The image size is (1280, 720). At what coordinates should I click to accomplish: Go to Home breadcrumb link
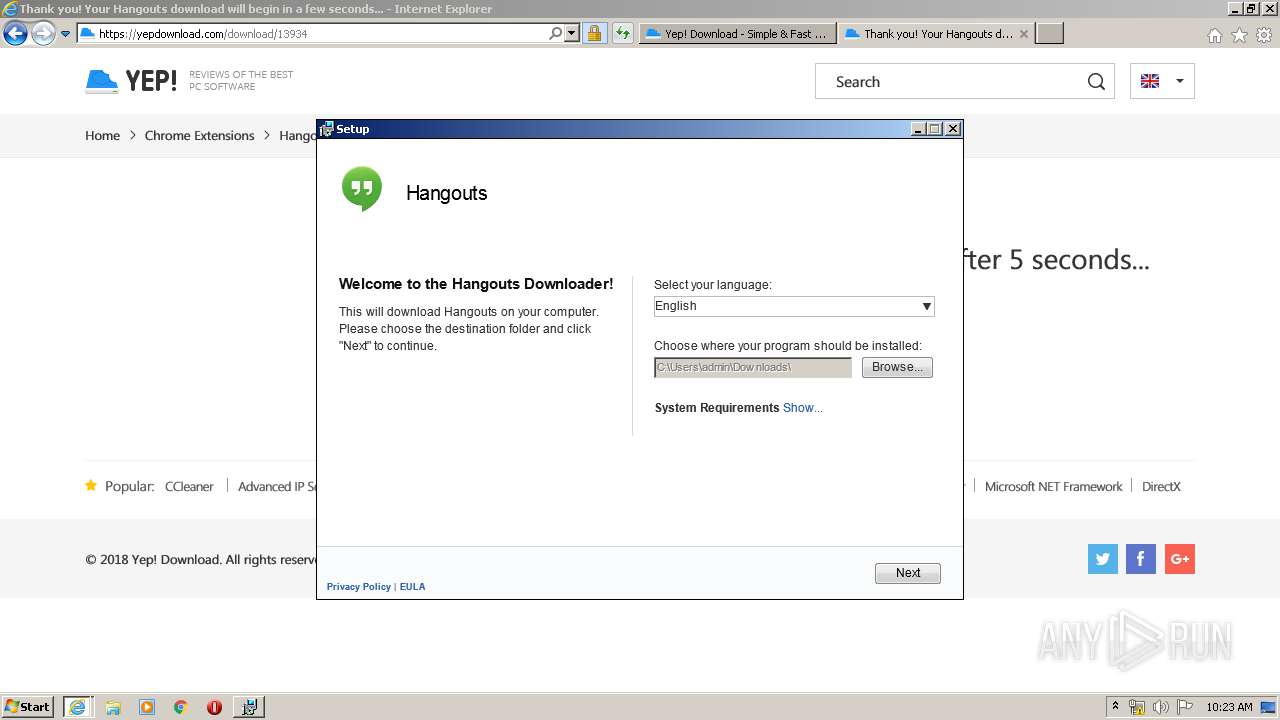102,136
